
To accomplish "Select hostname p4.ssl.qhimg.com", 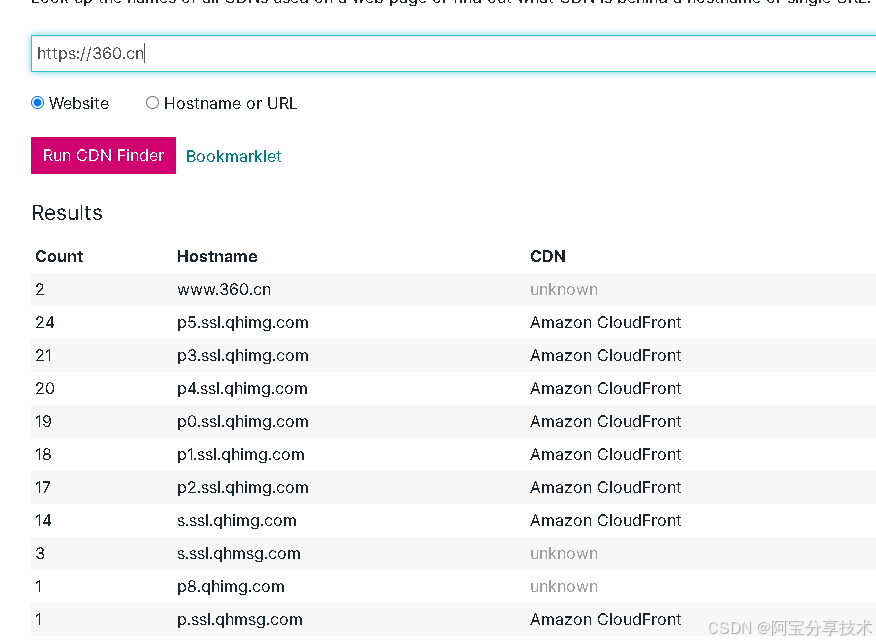I will click(242, 388).
